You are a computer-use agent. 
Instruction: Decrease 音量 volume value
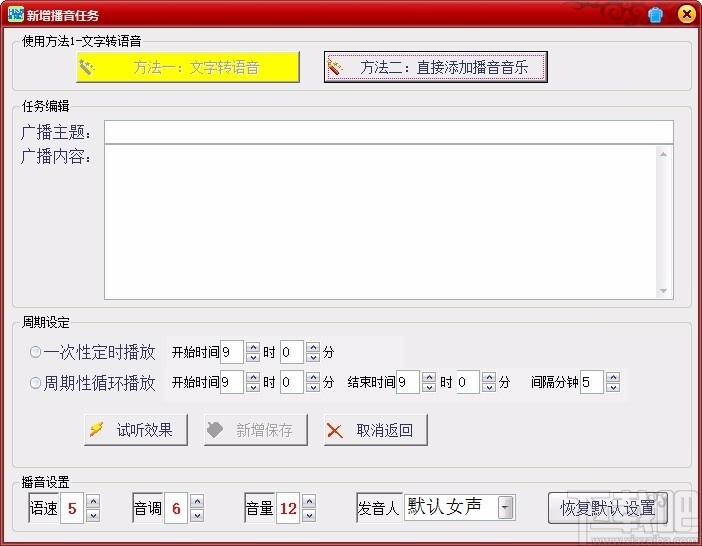coord(309,515)
